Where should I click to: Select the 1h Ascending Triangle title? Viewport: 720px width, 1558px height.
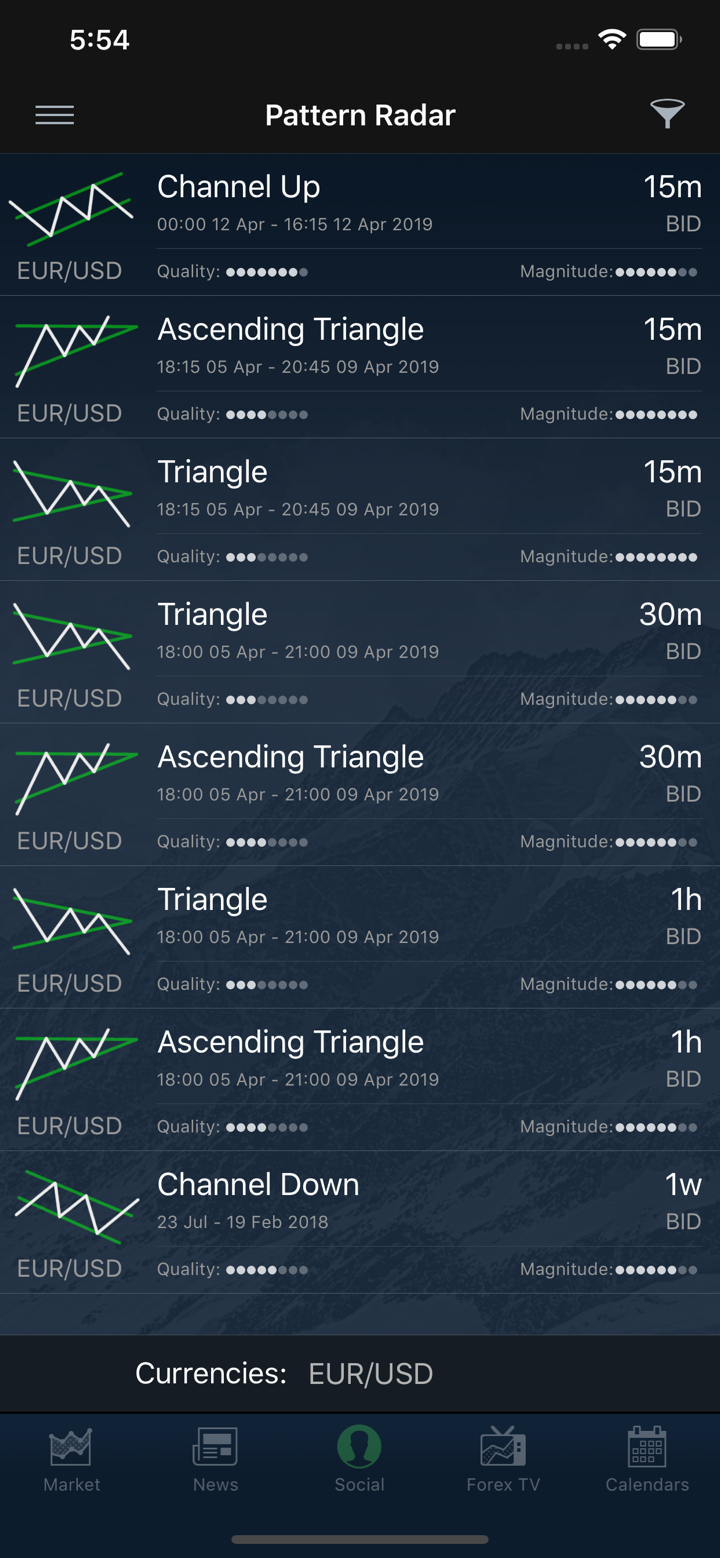coord(290,1042)
